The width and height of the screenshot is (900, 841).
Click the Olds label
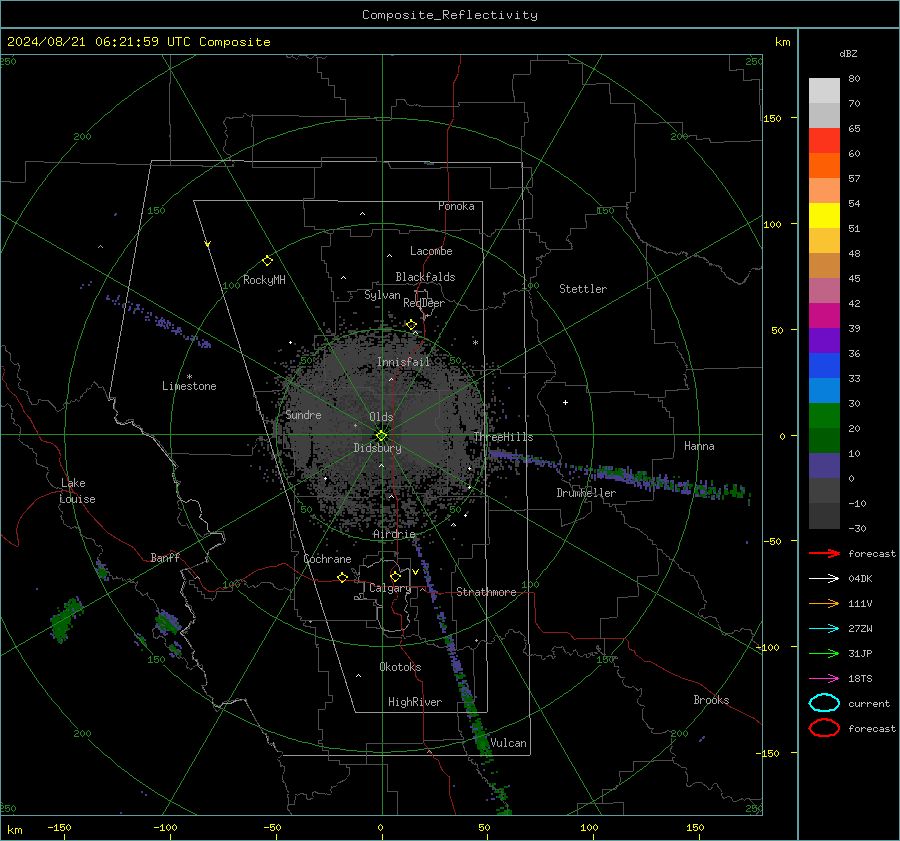click(x=381, y=417)
